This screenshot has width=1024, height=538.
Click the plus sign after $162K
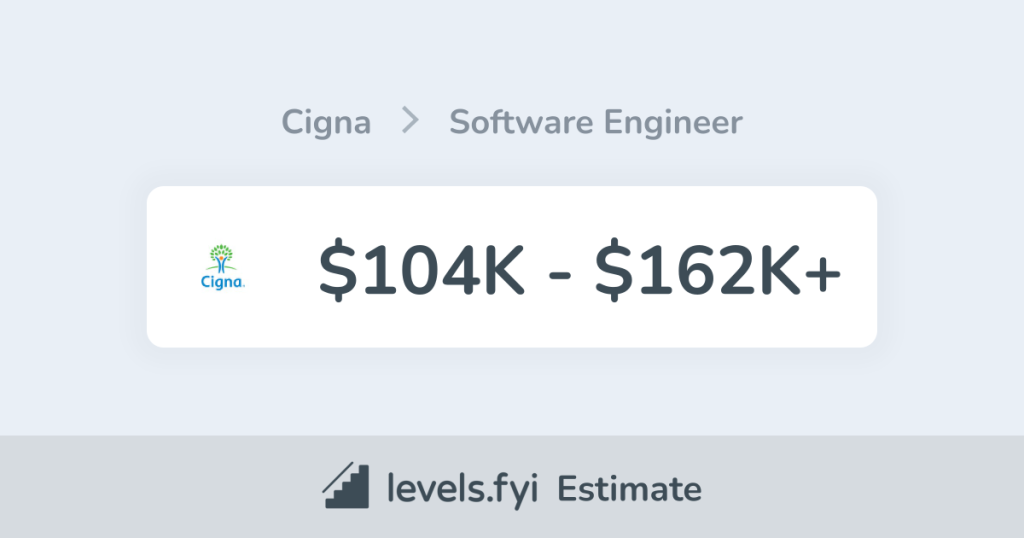(823, 272)
